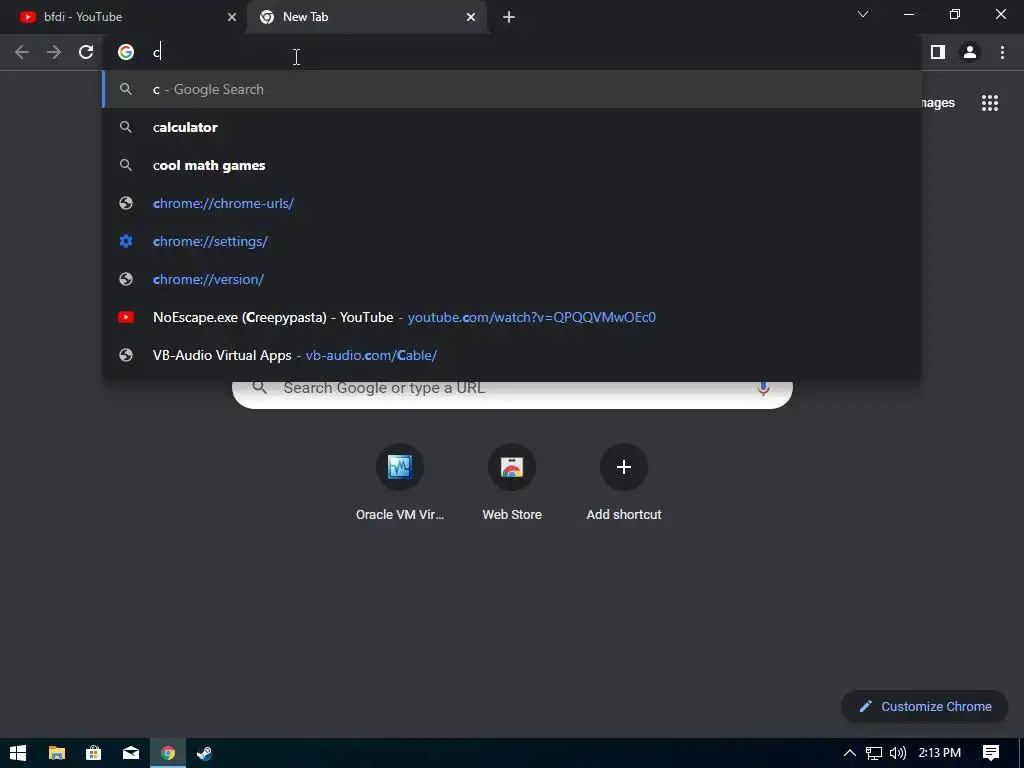The width and height of the screenshot is (1024, 768).
Task: Show hidden system tray icons
Action: 850,753
